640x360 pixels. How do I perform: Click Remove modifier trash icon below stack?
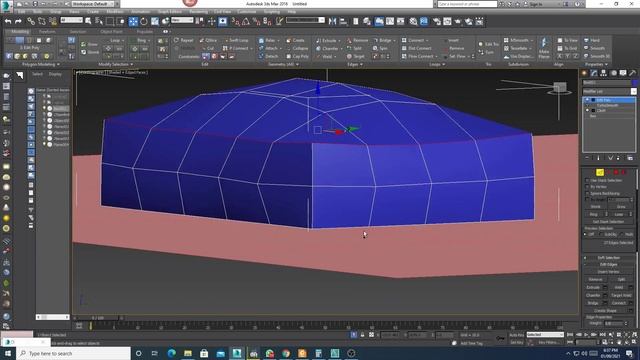tap(618, 158)
